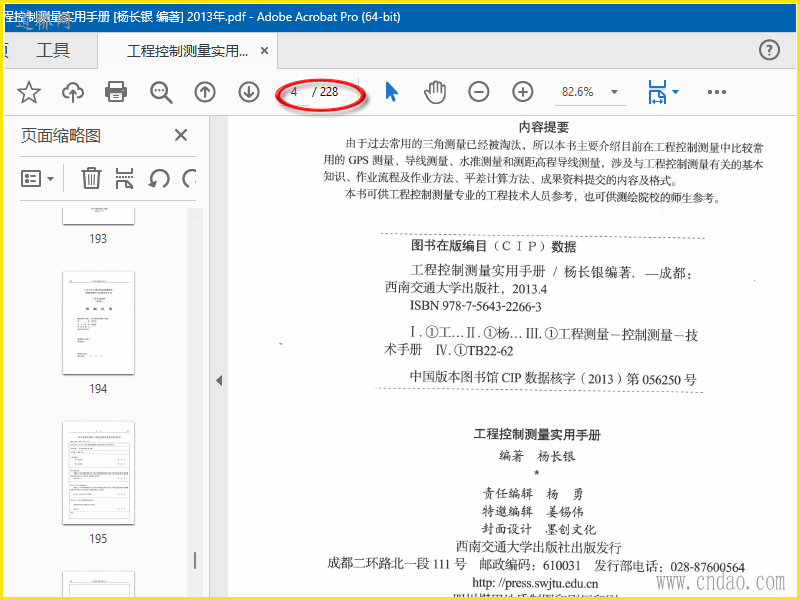Viewport: 800px width, 600px height.
Task: Rotate pages clockwise
Action: click(x=189, y=179)
